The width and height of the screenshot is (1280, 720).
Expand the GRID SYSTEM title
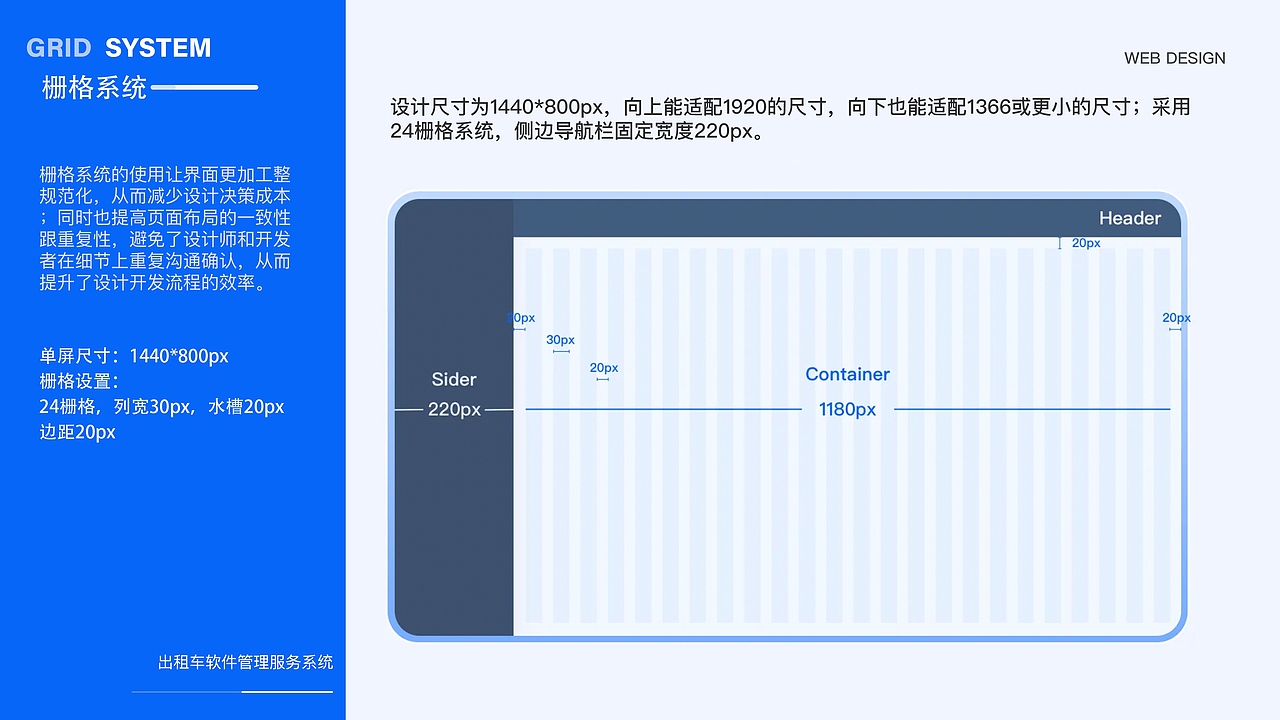(x=120, y=47)
